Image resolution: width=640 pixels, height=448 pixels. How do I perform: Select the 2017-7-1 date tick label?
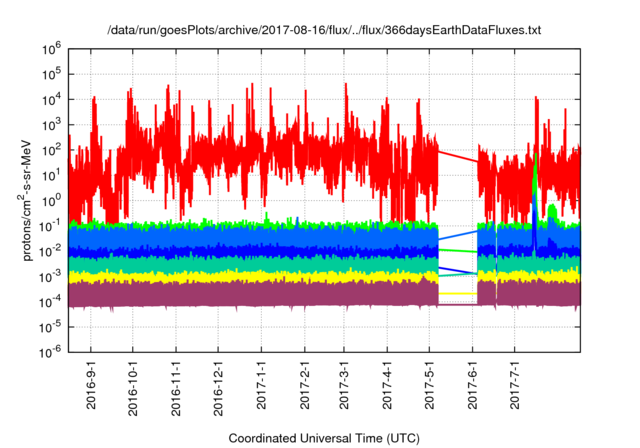(515, 385)
